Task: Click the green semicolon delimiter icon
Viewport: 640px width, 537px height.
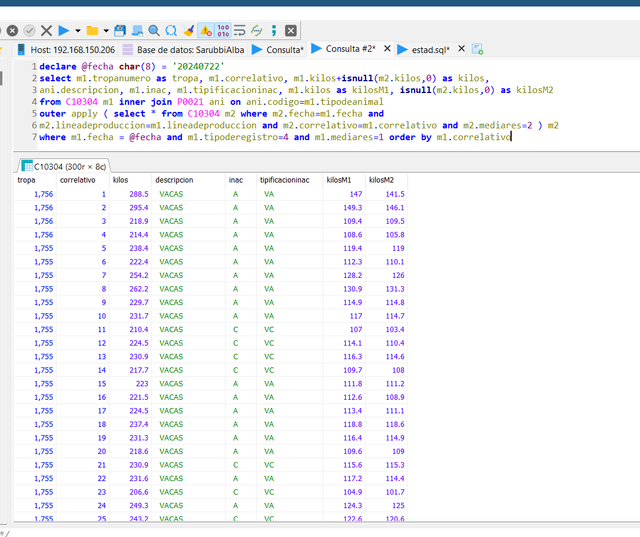Action: point(273,31)
